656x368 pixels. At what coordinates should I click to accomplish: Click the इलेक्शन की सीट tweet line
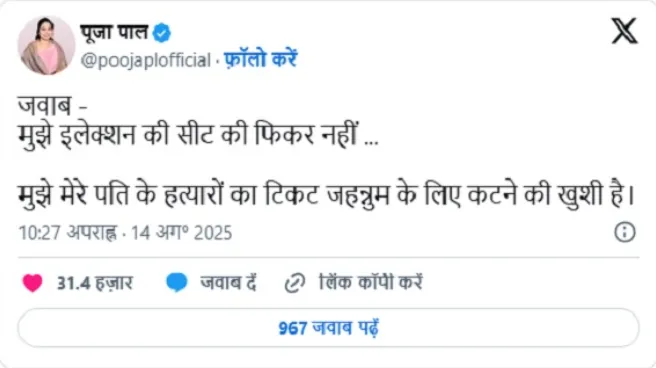pyautogui.click(x=198, y=135)
